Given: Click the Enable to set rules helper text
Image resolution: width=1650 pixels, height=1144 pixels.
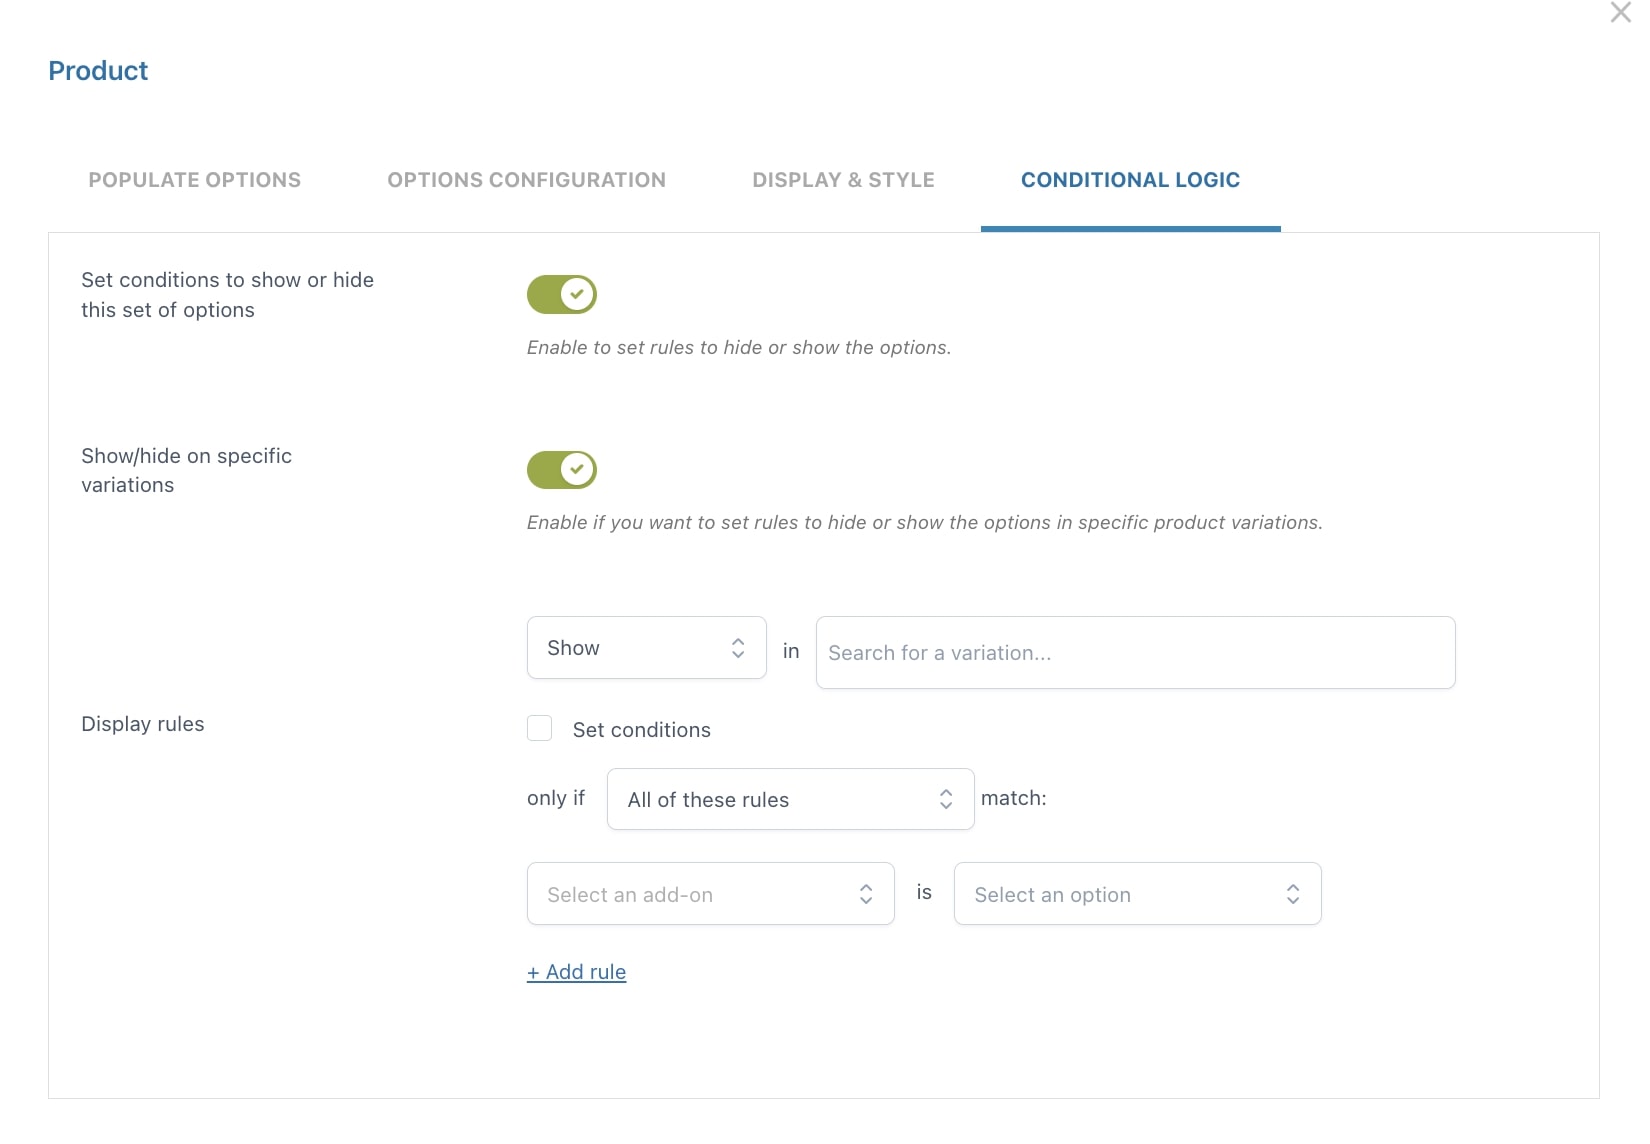Looking at the screenshot, I should tap(738, 348).
